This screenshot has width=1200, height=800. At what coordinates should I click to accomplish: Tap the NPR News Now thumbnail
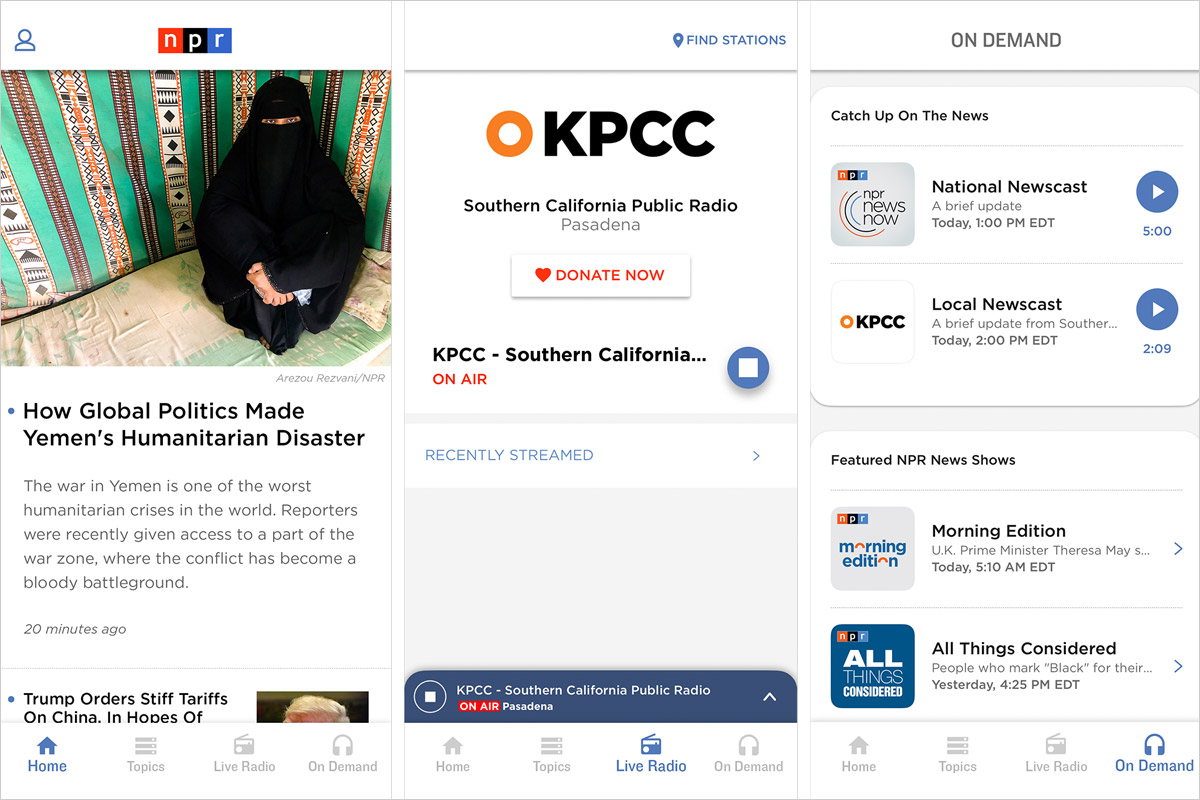coord(872,204)
